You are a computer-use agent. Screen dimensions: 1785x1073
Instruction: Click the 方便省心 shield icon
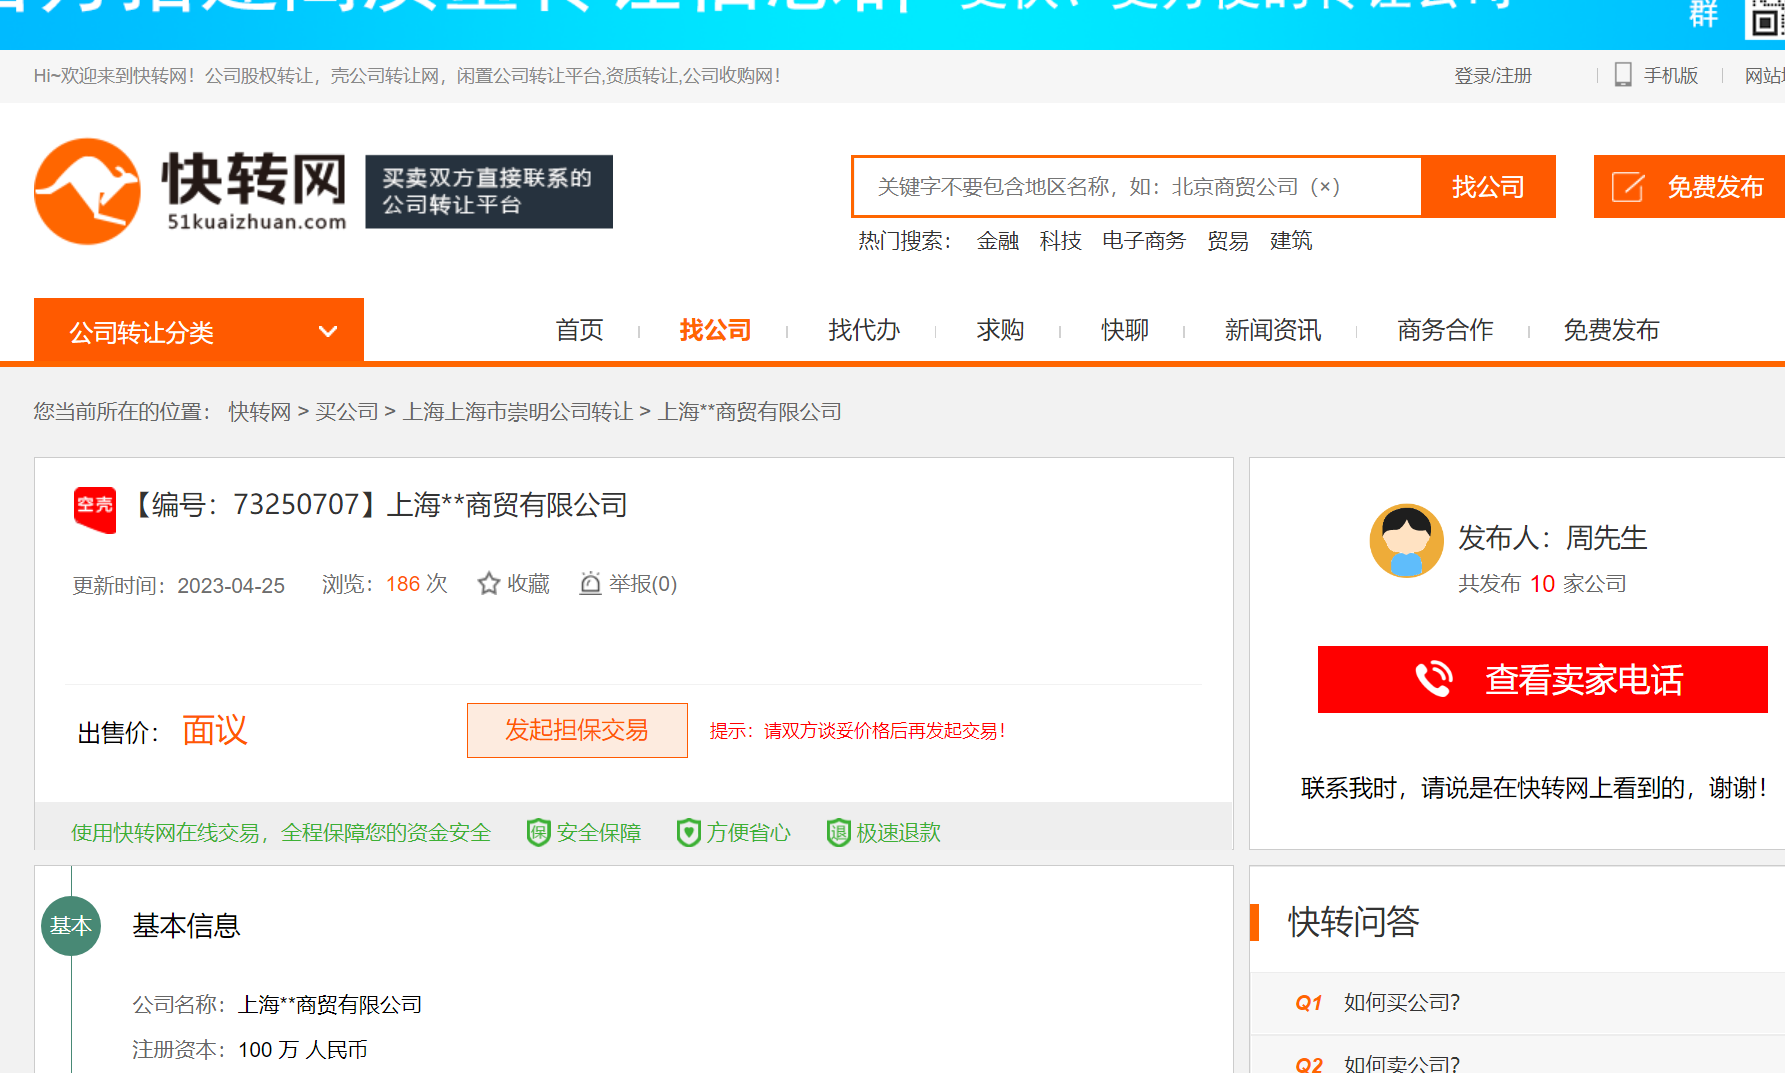click(x=689, y=831)
